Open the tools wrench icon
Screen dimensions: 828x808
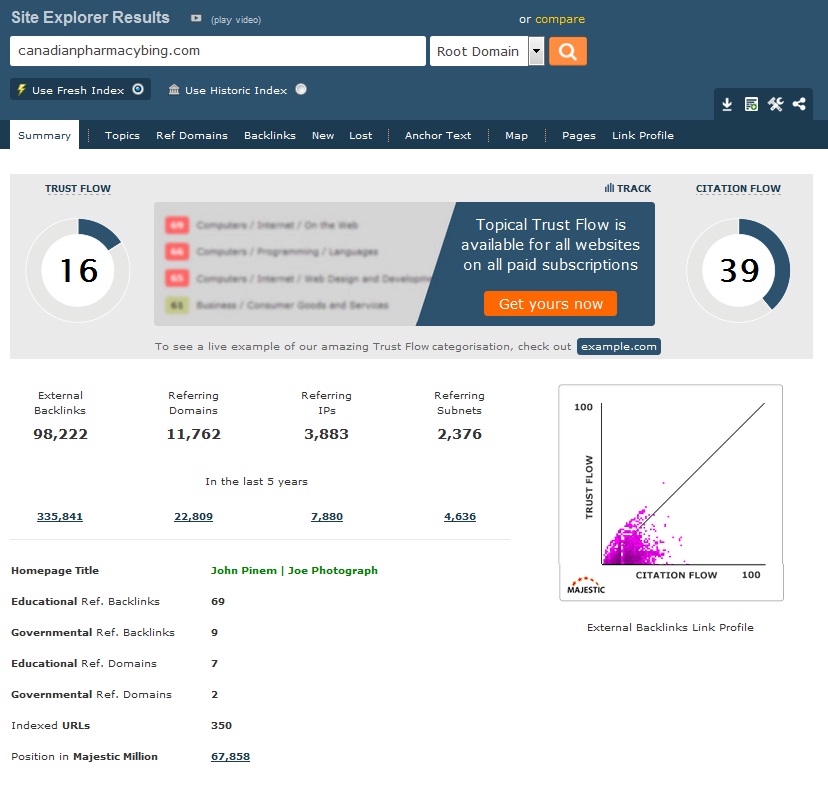click(775, 104)
